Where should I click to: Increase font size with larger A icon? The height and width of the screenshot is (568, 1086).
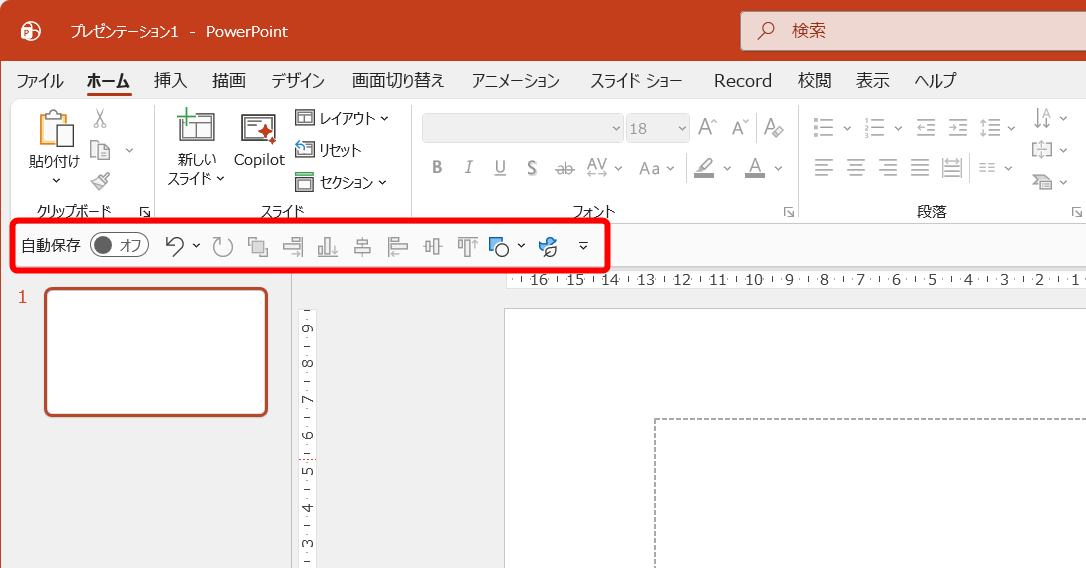point(707,127)
